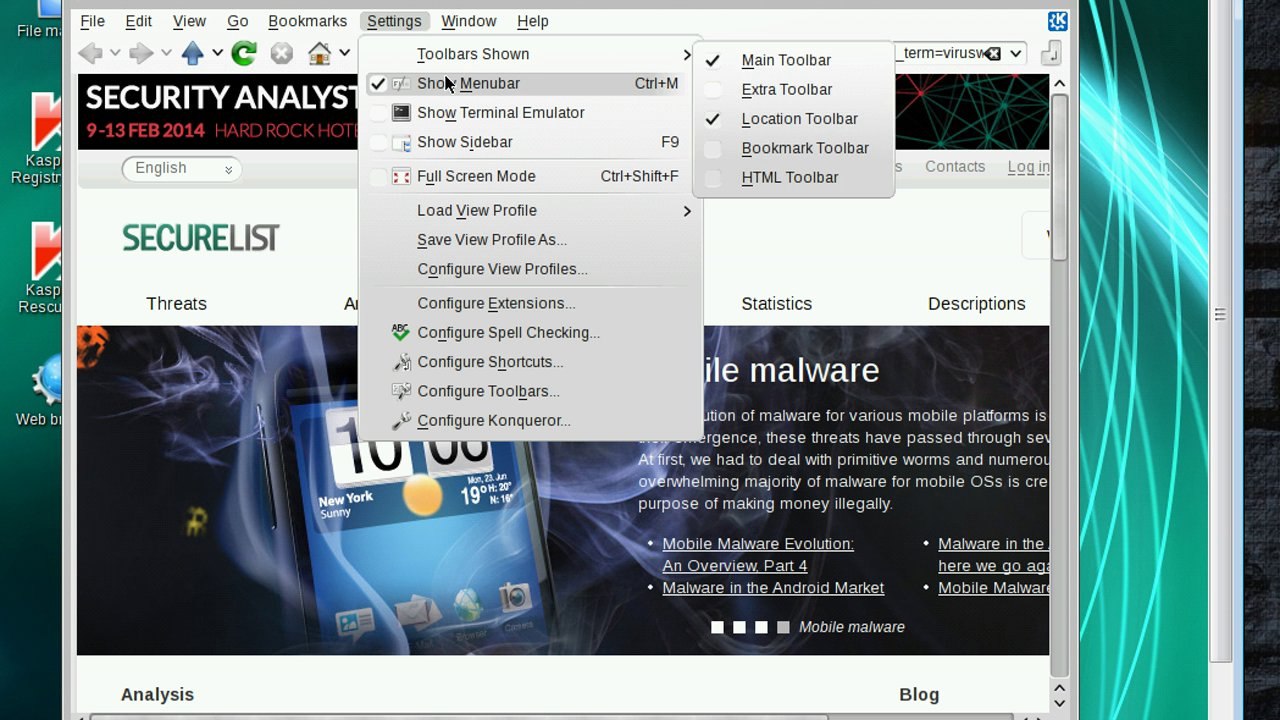
Task: Click the Contacts link
Action: coord(955,167)
